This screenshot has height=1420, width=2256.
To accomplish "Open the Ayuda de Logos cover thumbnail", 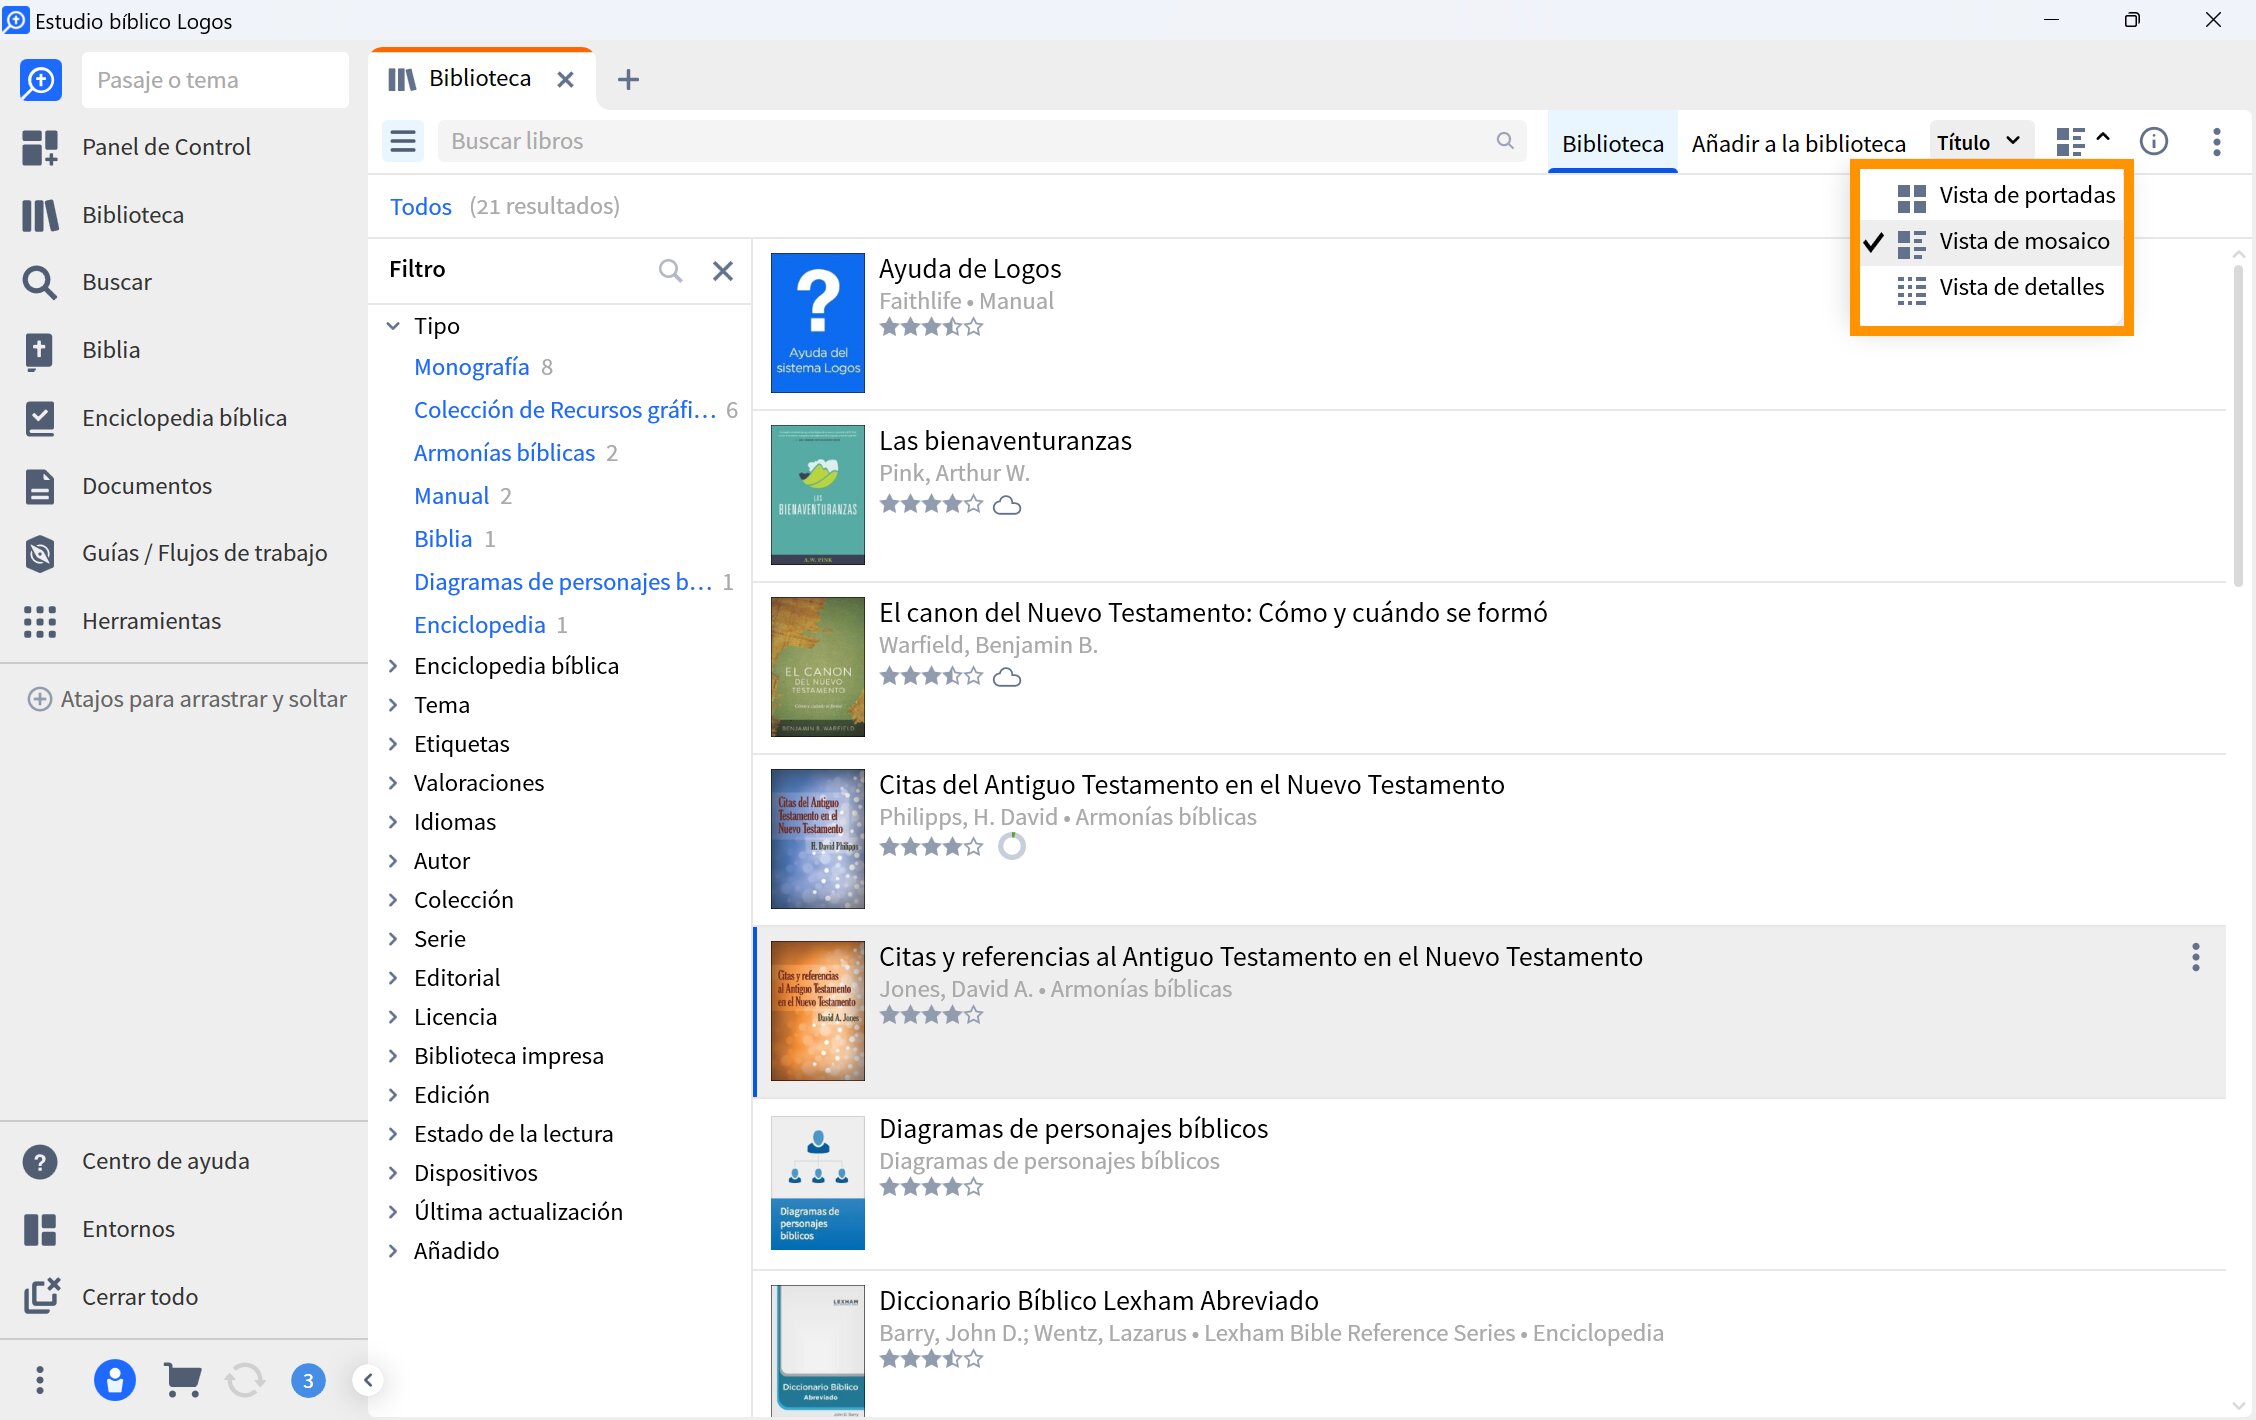I will [x=818, y=323].
